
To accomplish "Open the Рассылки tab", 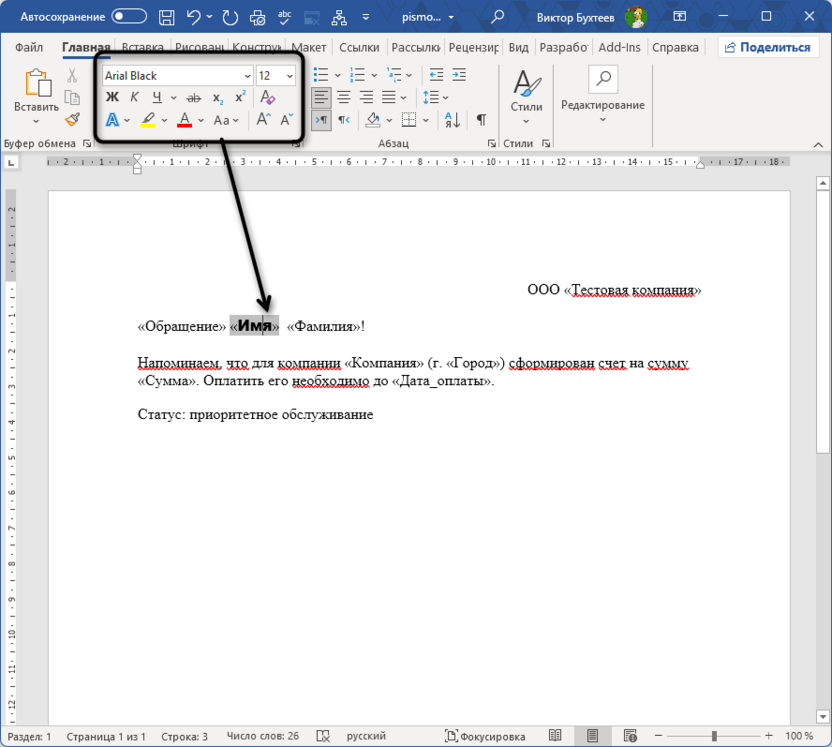I will [416, 47].
